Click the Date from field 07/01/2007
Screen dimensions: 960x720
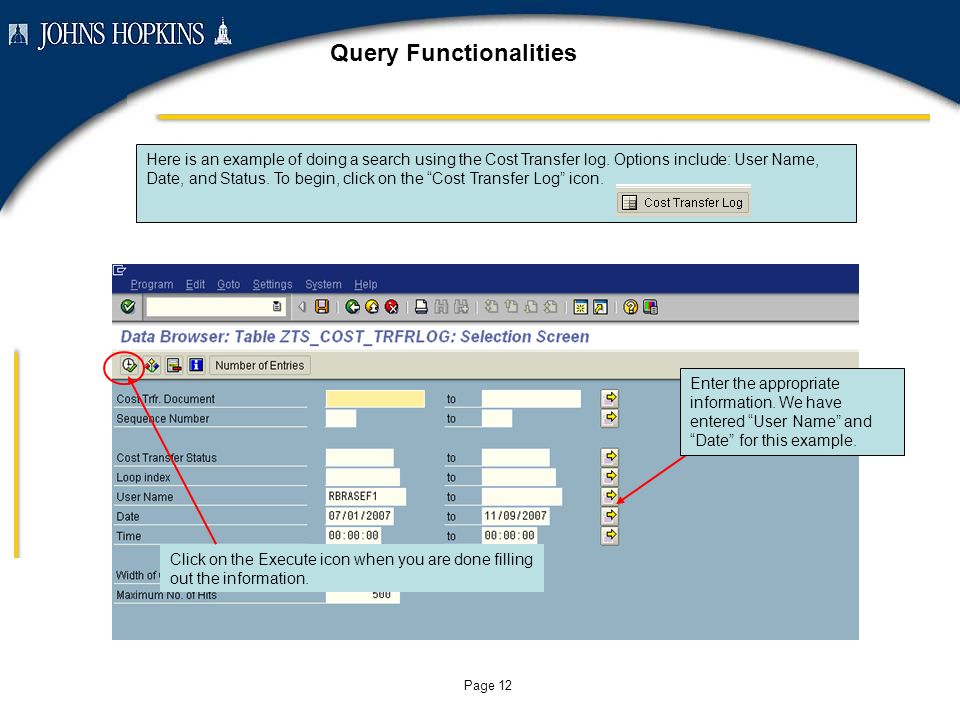tap(360, 516)
